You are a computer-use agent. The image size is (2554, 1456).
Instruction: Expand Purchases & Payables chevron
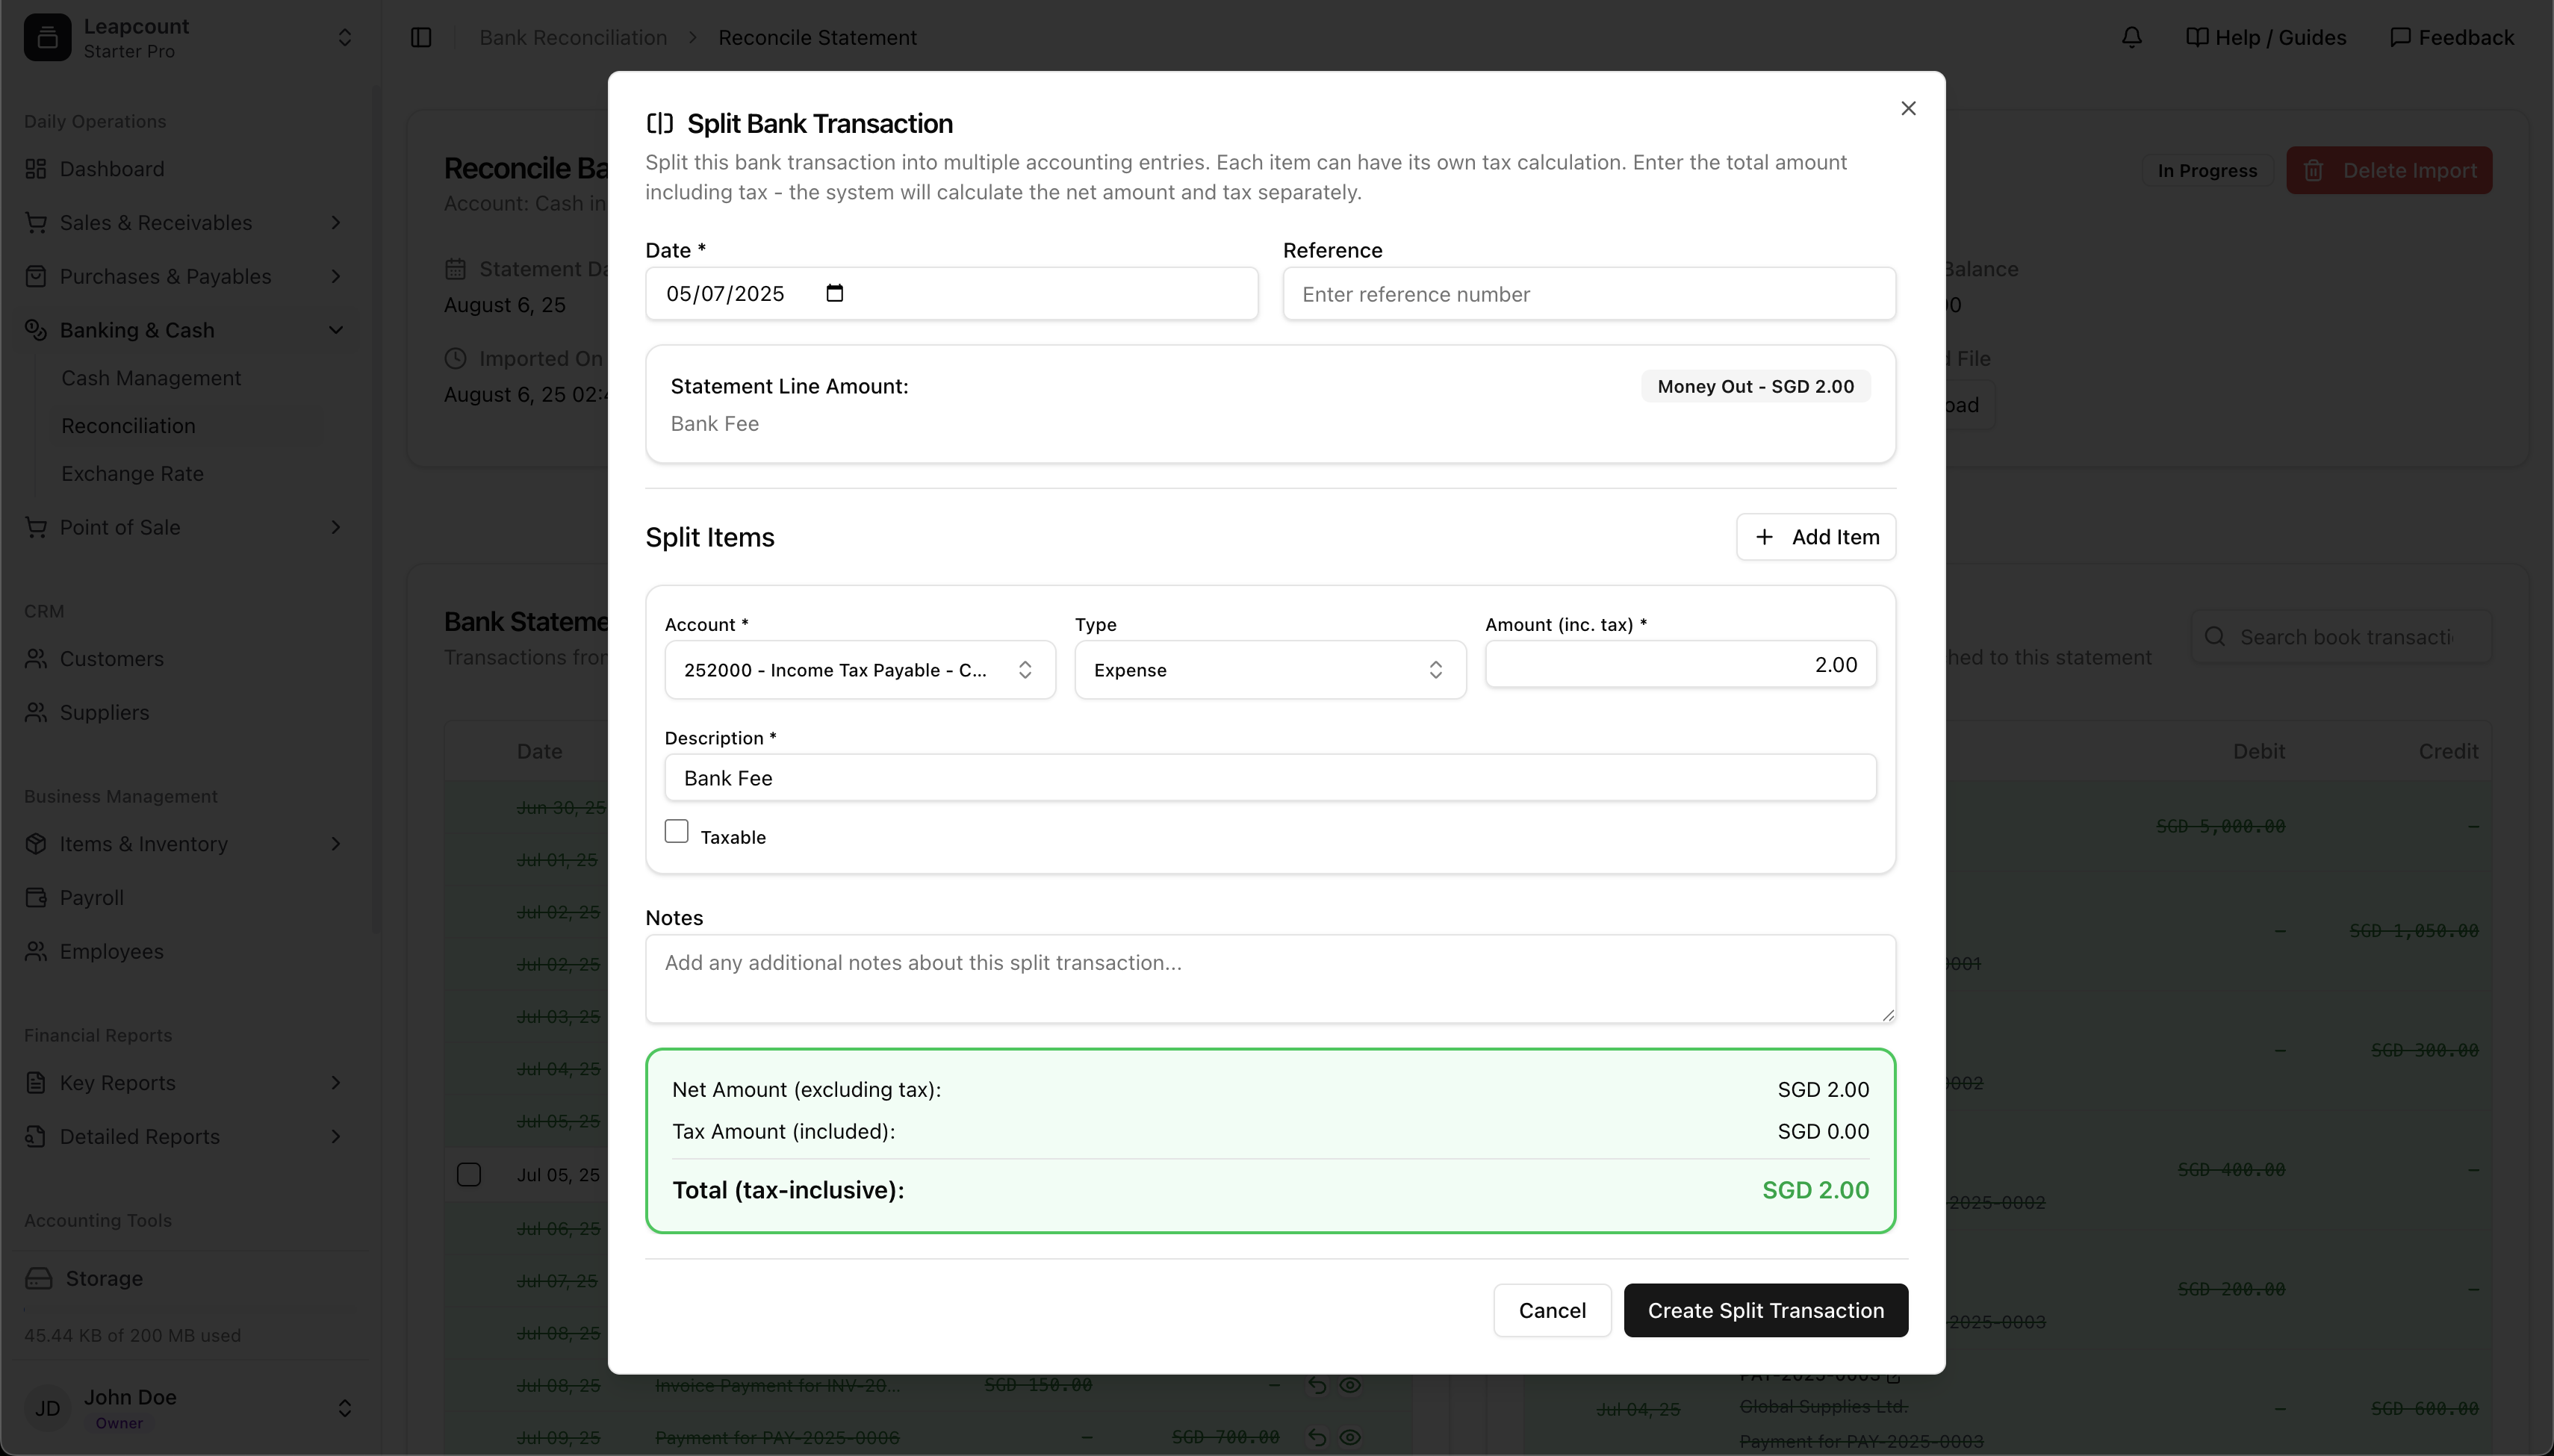pyautogui.click(x=336, y=276)
